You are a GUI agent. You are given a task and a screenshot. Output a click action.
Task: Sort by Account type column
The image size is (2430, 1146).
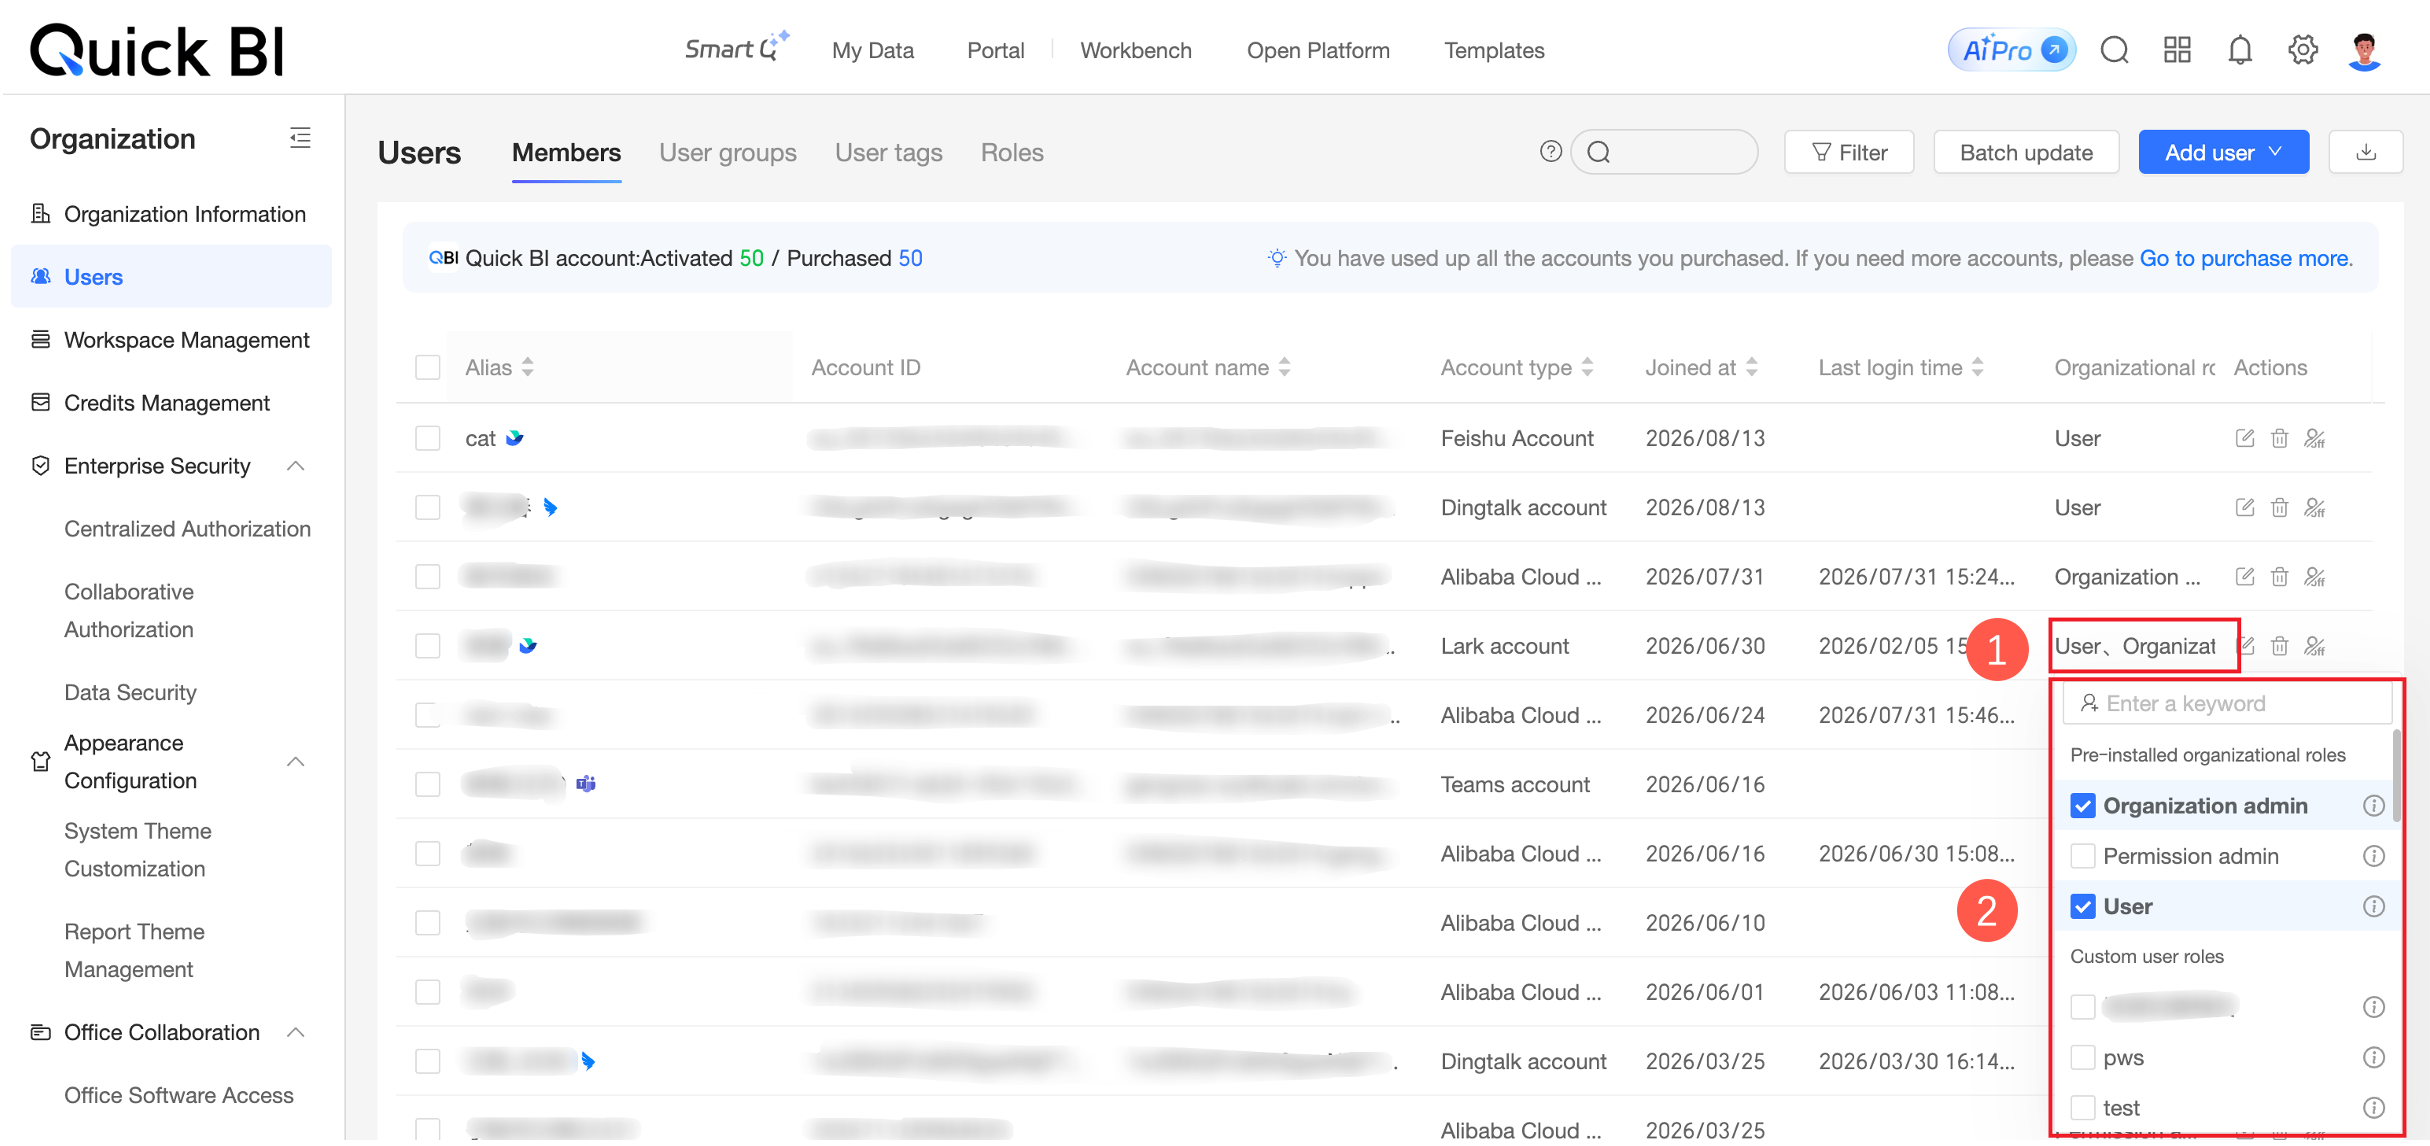pos(1588,367)
